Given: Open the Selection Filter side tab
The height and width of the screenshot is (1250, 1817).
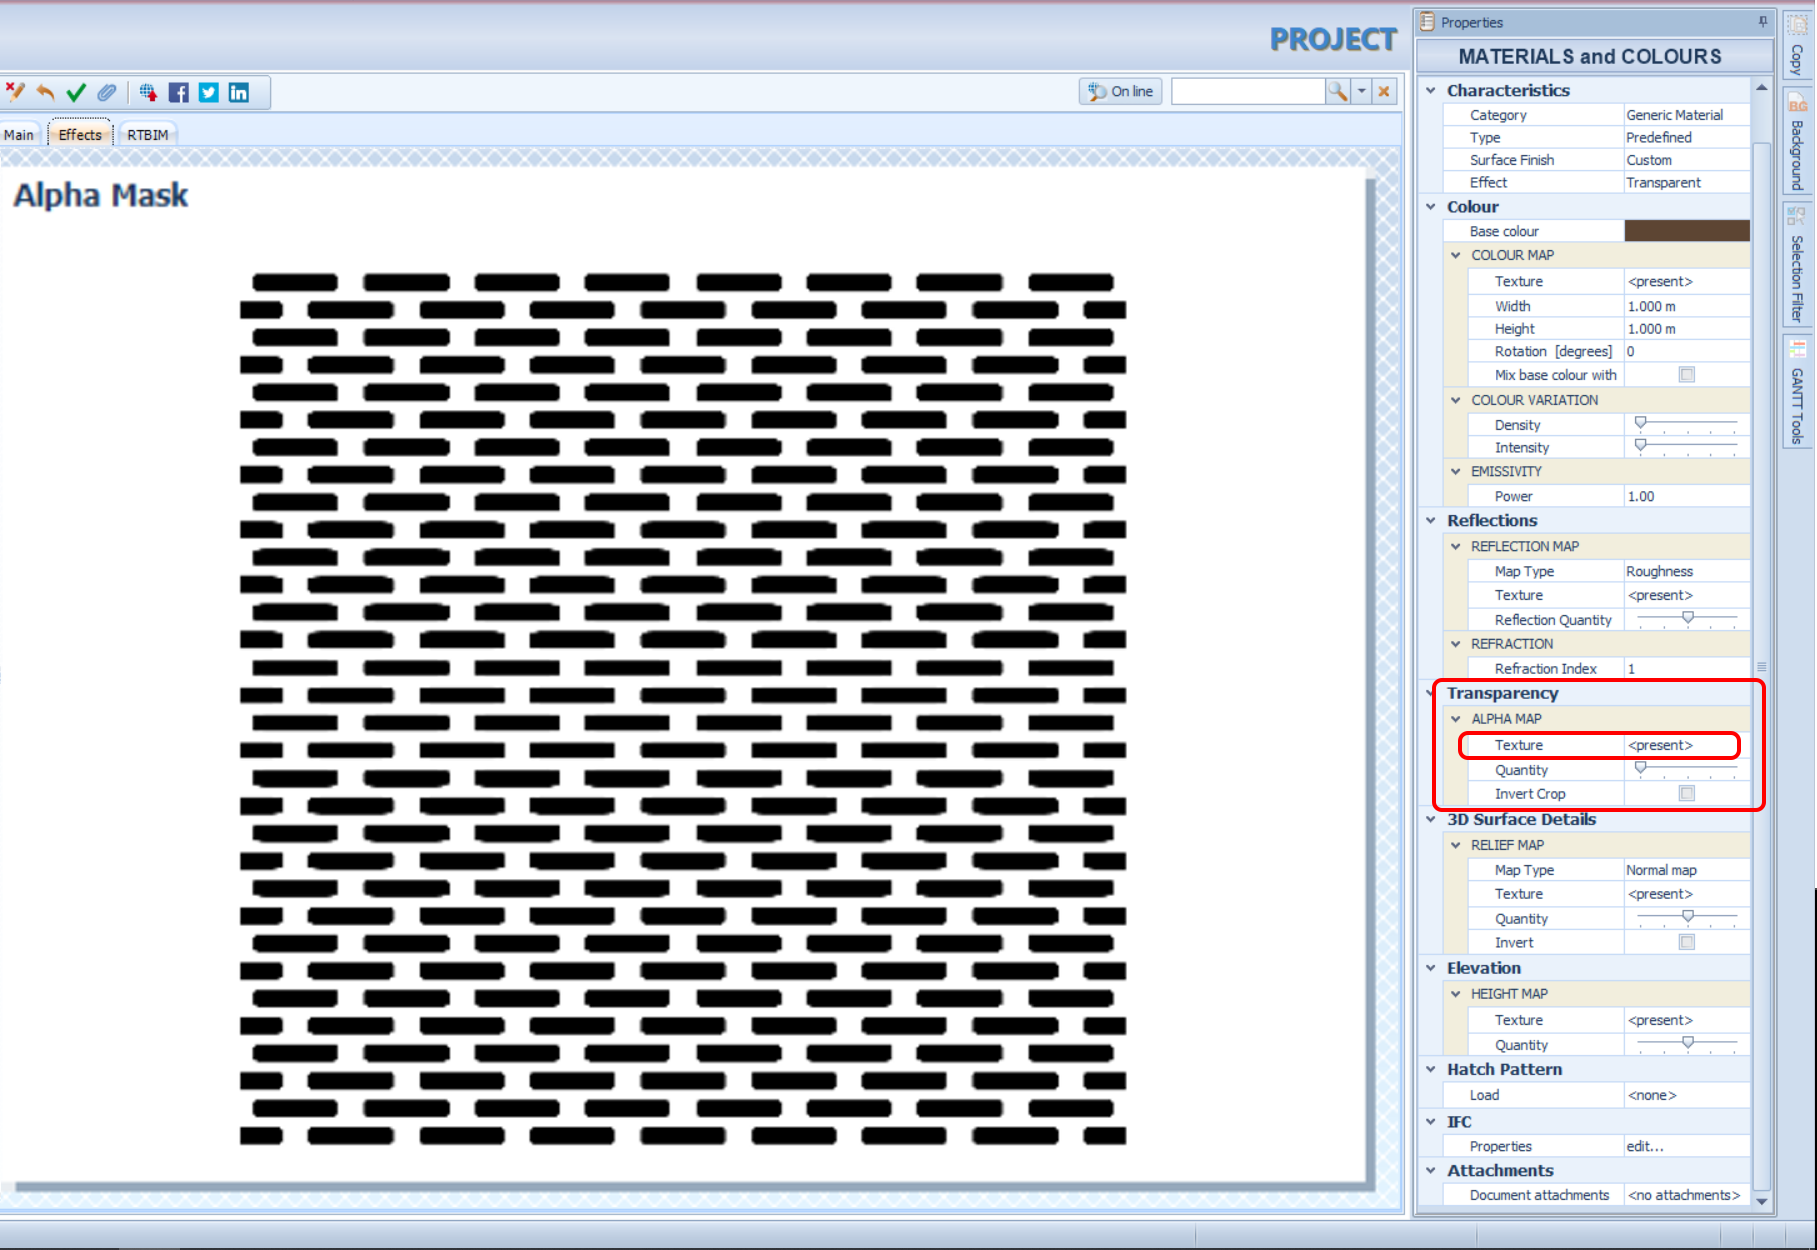Looking at the screenshot, I should click(x=1797, y=265).
